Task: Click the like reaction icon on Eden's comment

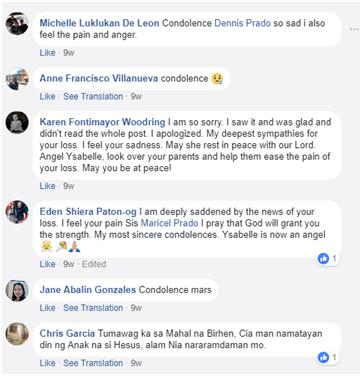Action: (x=323, y=258)
